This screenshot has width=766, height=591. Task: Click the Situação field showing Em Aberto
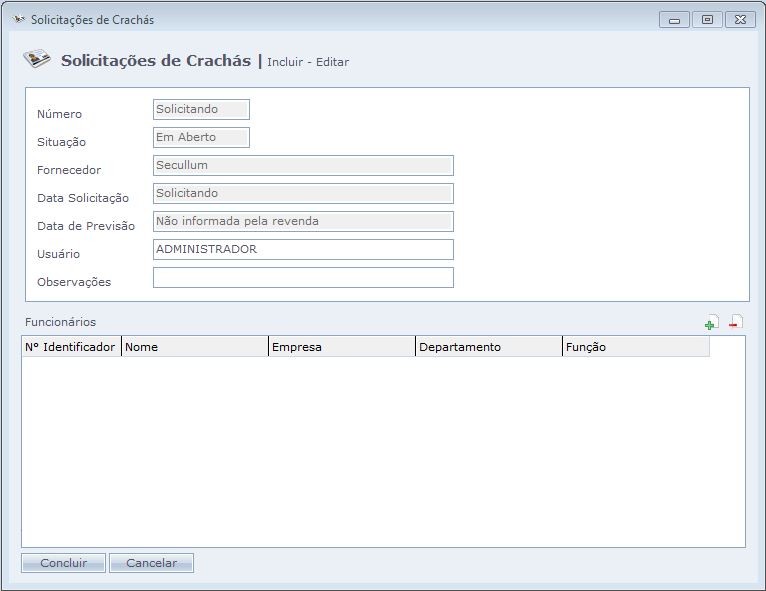click(x=201, y=138)
